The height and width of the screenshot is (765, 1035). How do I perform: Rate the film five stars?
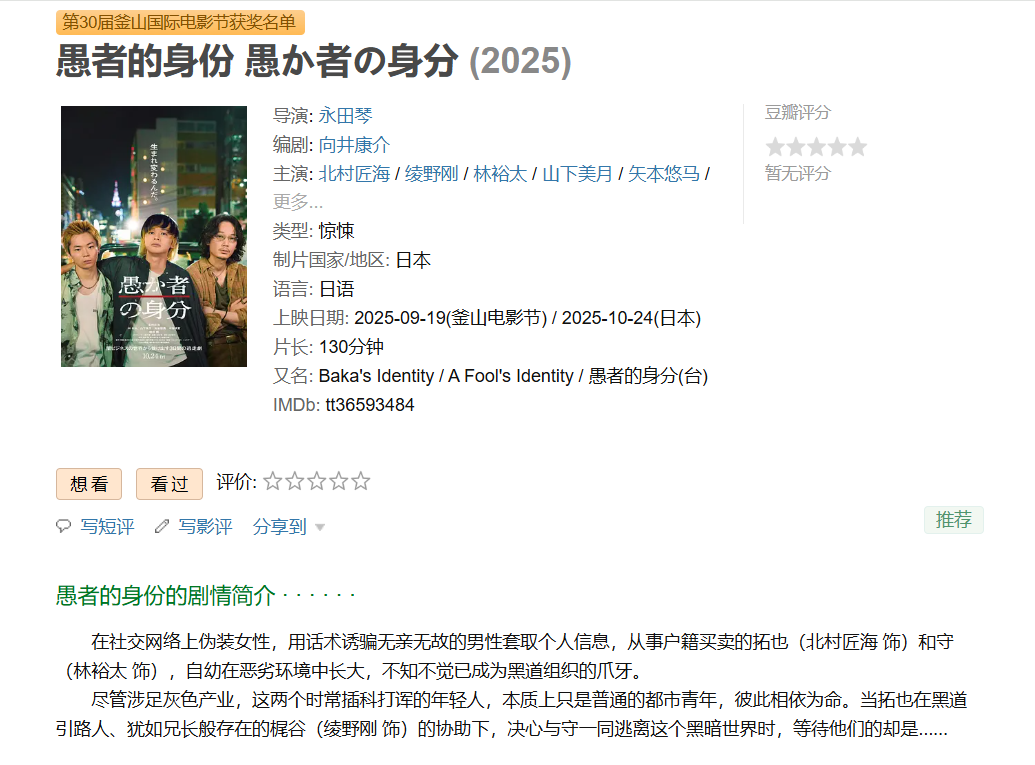pyautogui.click(x=360, y=481)
